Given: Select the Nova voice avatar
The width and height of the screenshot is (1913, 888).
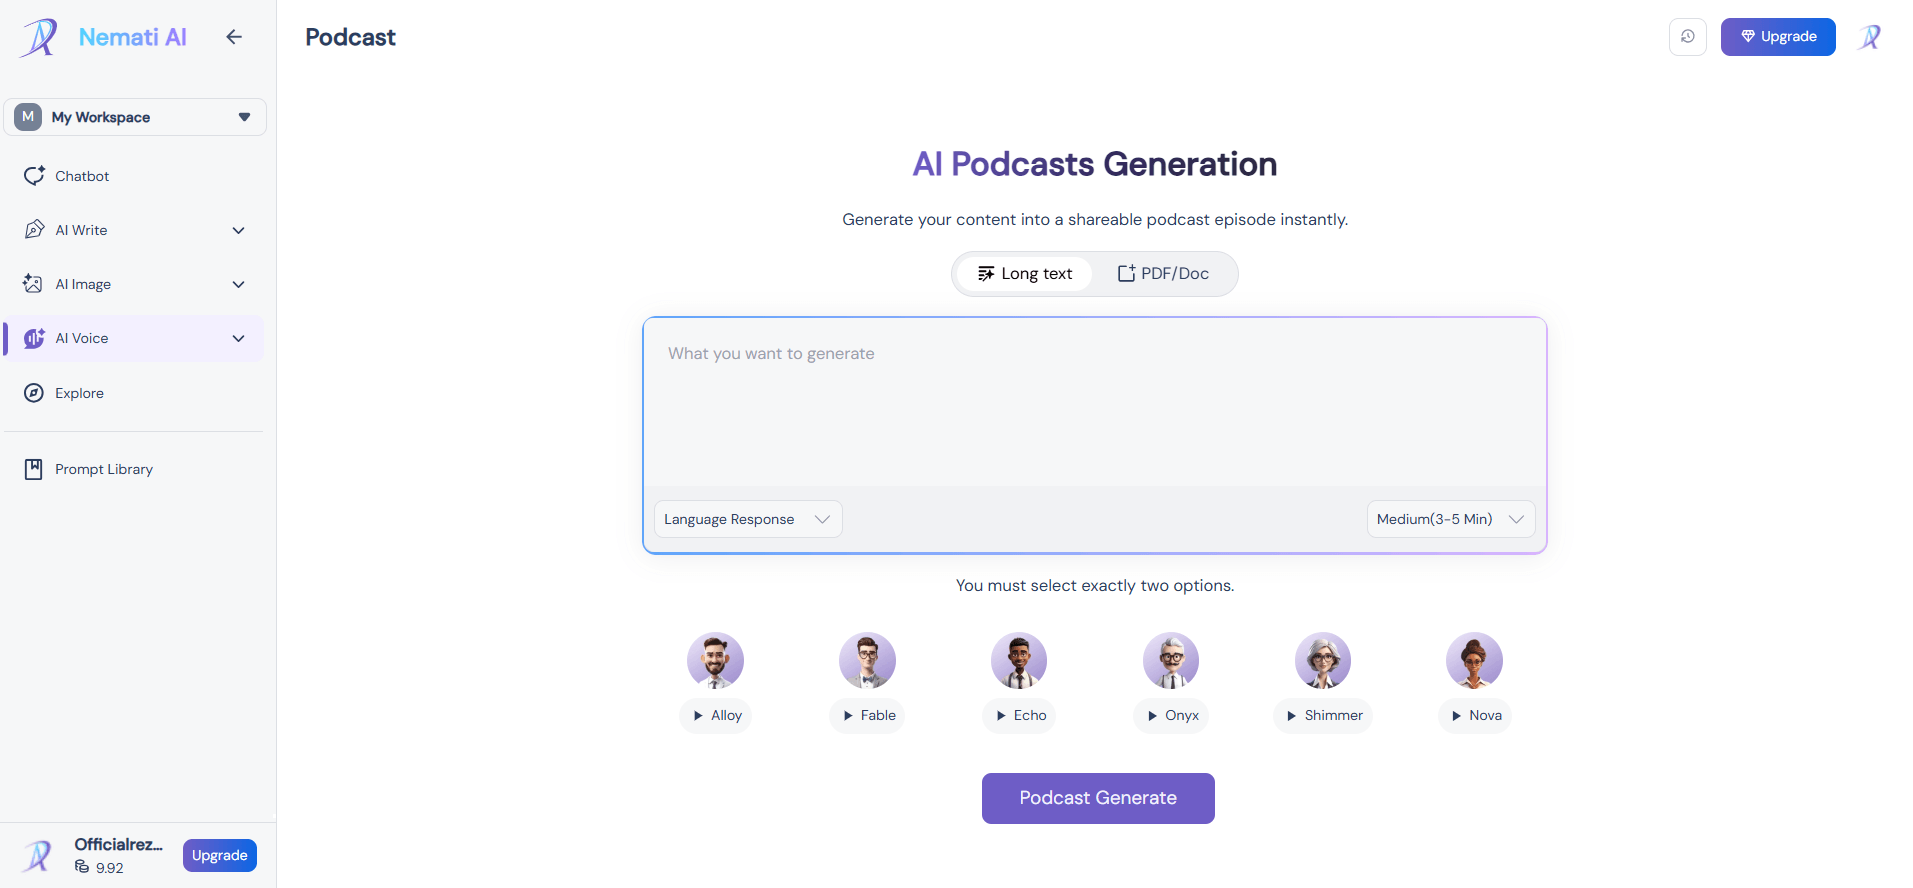Looking at the screenshot, I should pos(1475,661).
